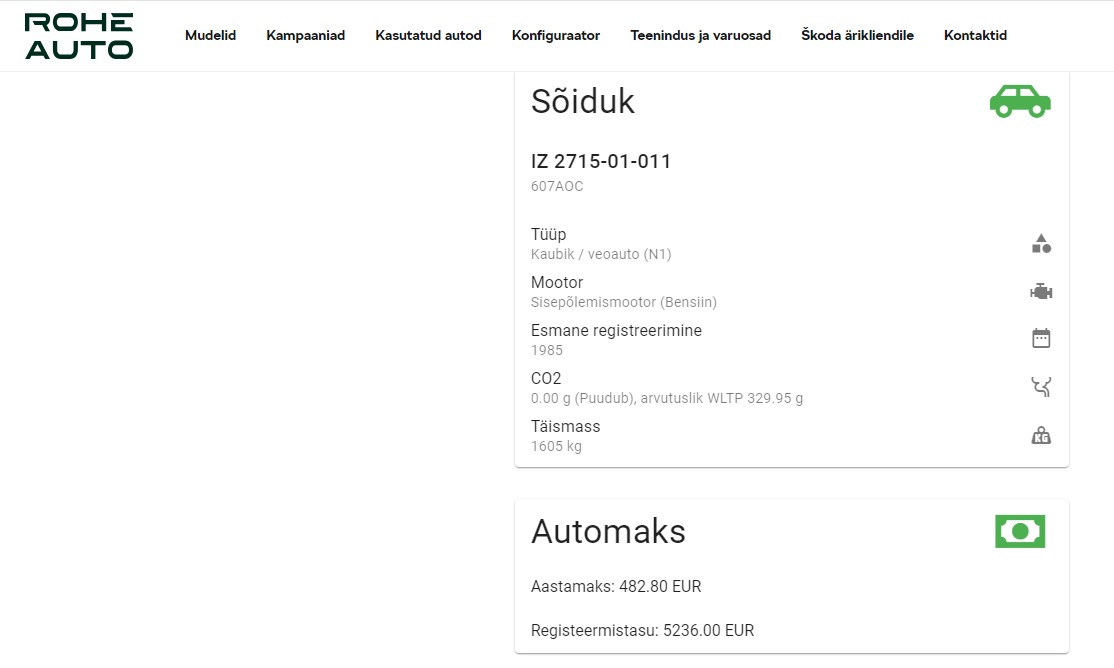Screen dimensions: 1114x668
Task: Click the vehicle type shapes icon
Action: (1041, 243)
